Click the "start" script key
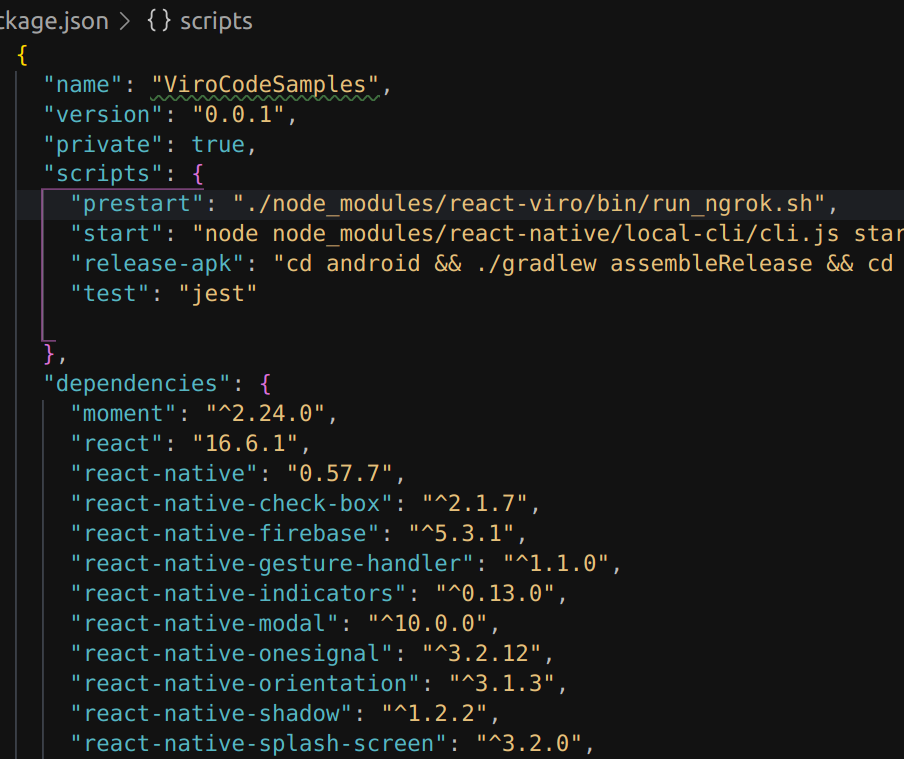Viewport: 904px width, 759px height. (x=116, y=234)
